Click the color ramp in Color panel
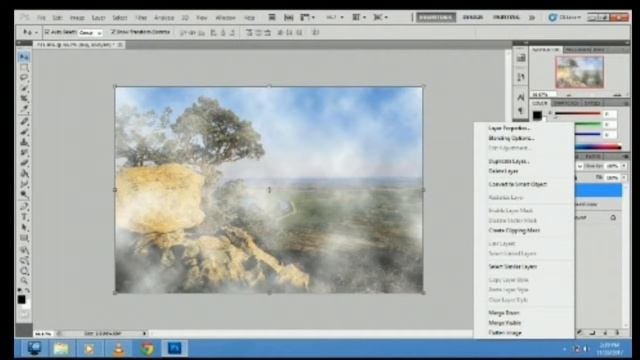The width and height of the screenshot is (640, 360). [x=598, y=147]
